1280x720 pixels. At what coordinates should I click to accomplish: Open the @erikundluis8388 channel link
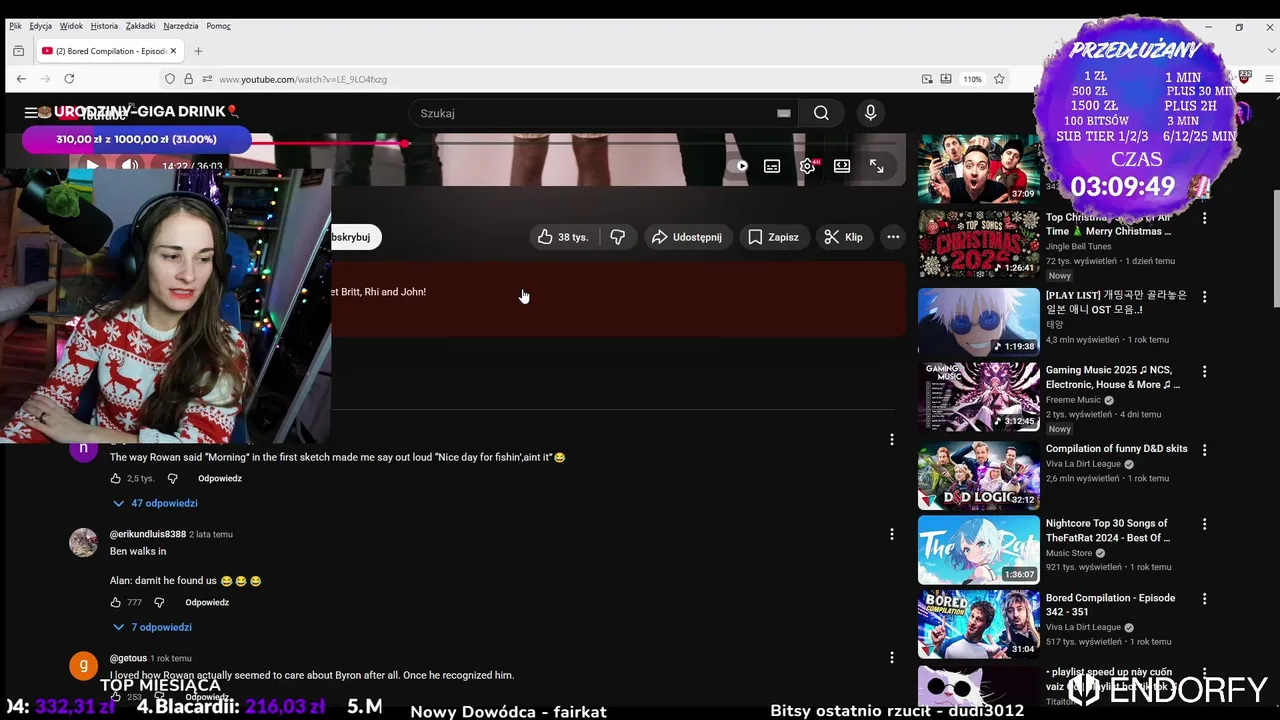[x=148, y=534]
